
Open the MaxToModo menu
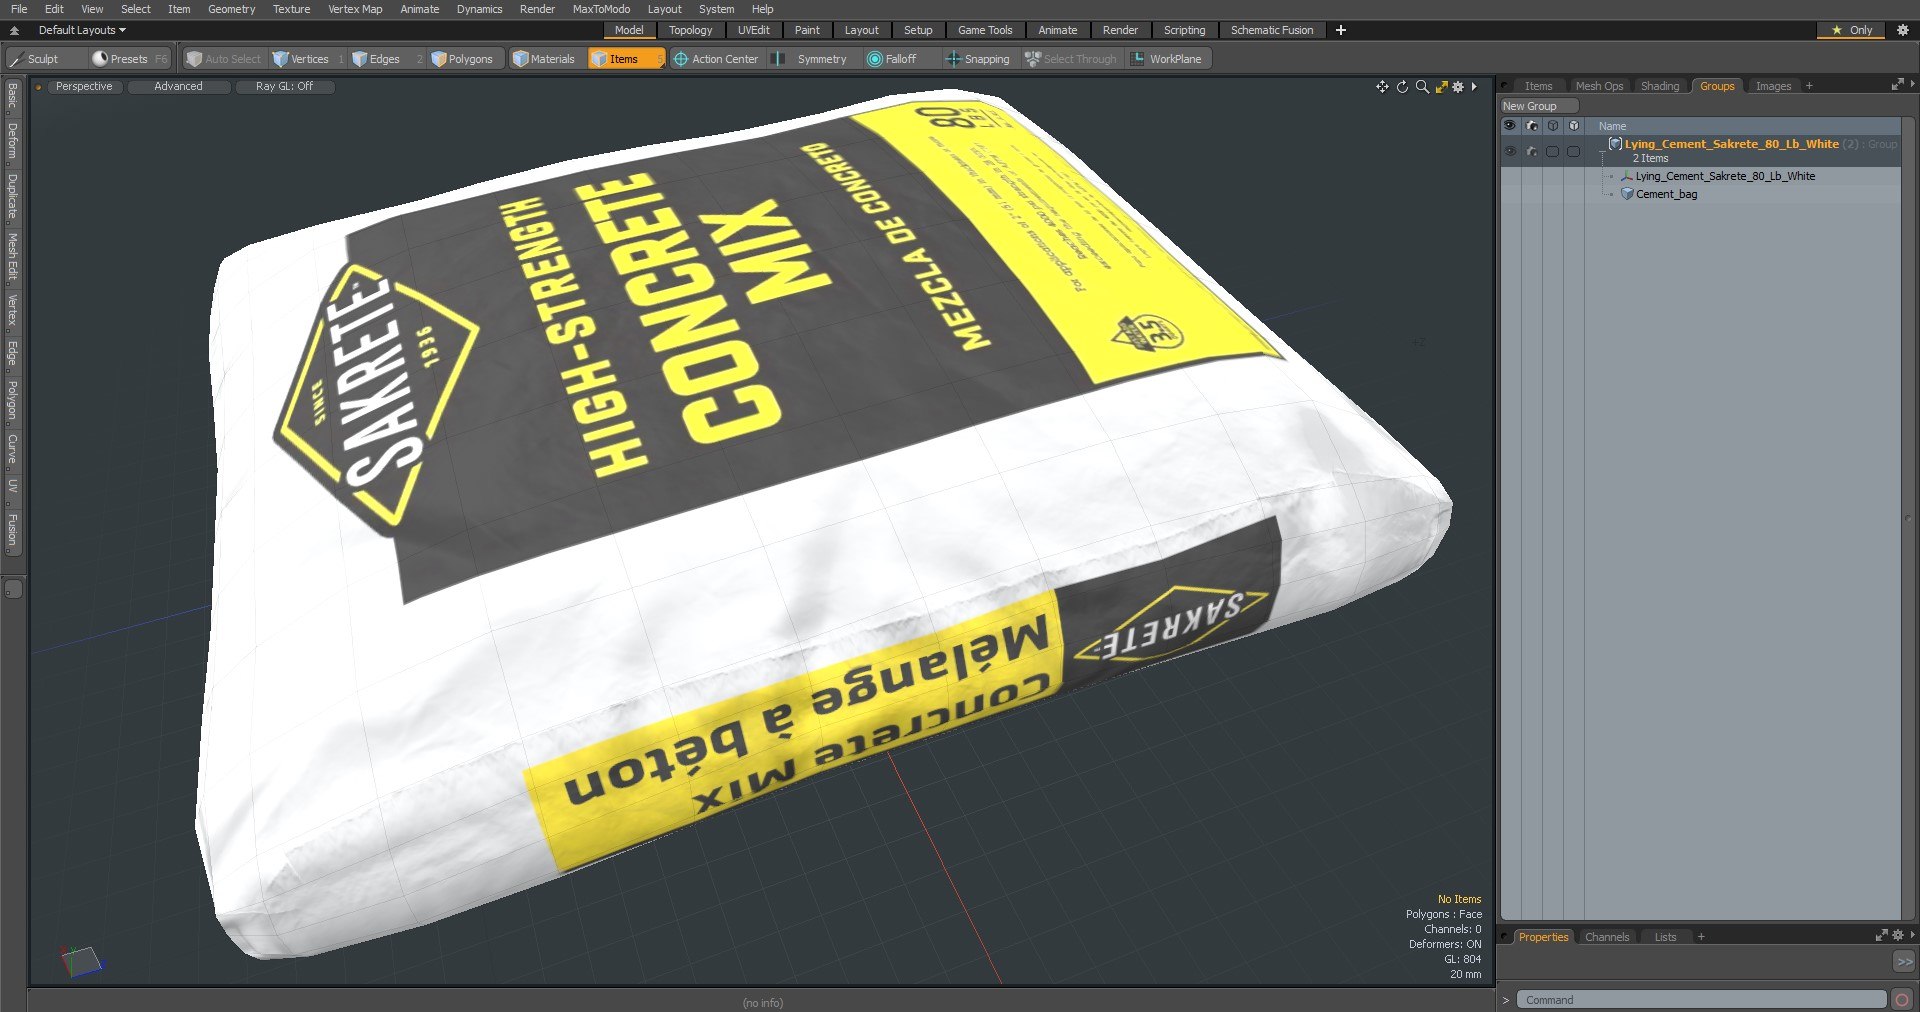(x=601, y=9)
